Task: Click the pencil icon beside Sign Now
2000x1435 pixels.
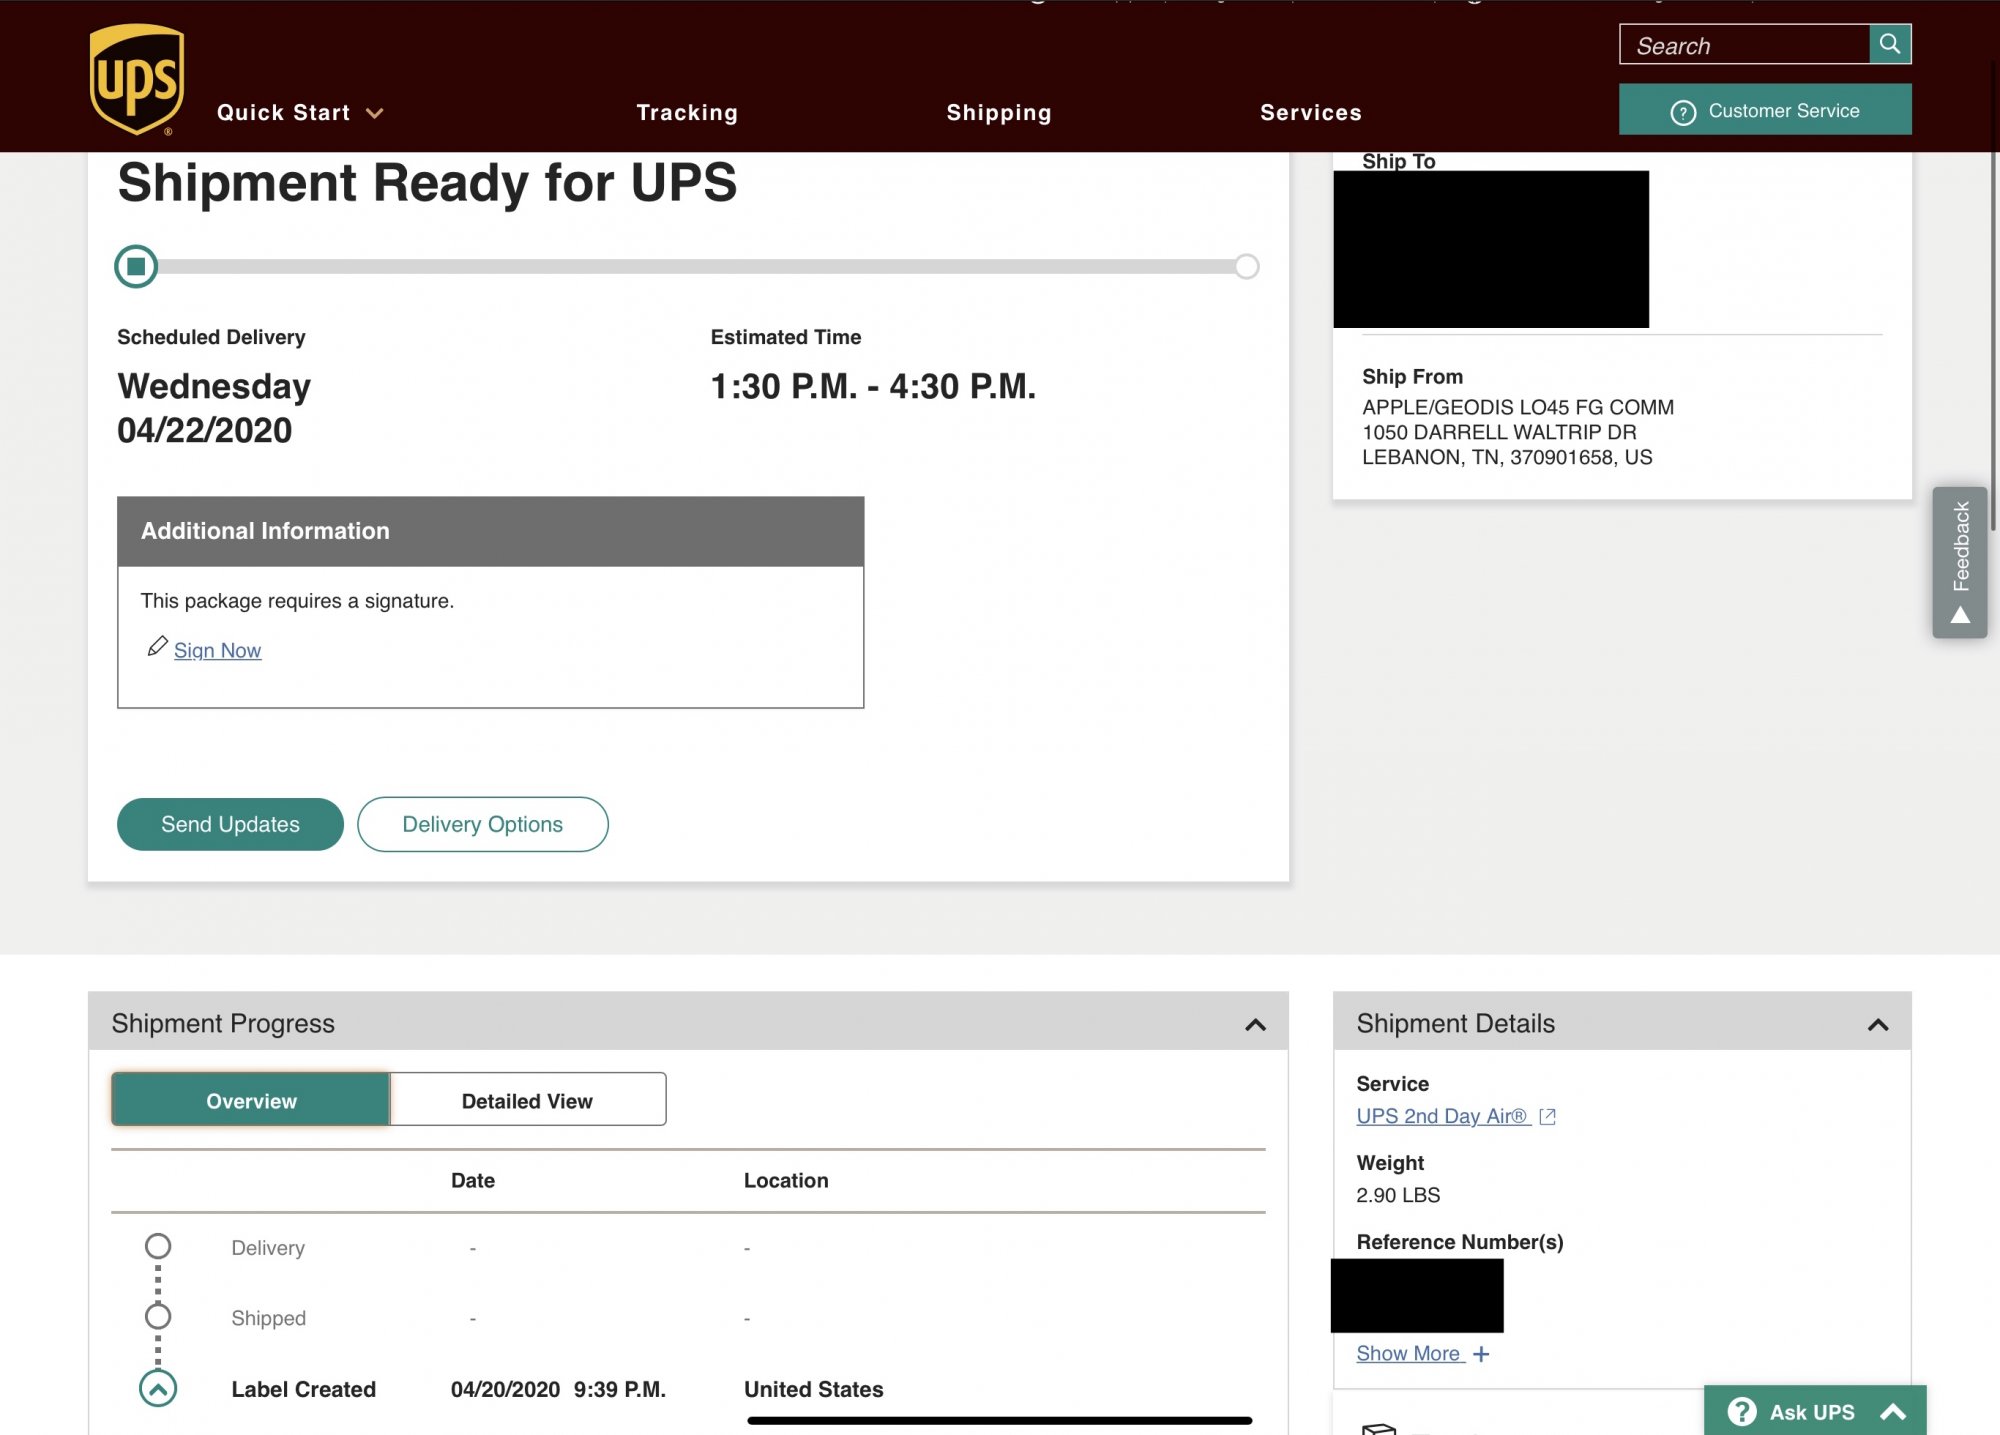Action: point(157,647)
